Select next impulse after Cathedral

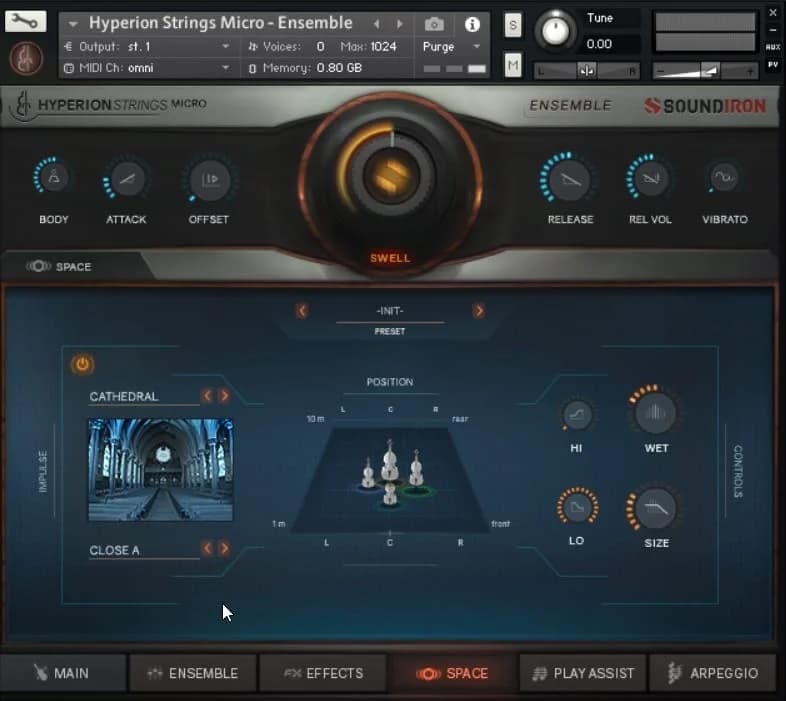click(x=225, y=396)
